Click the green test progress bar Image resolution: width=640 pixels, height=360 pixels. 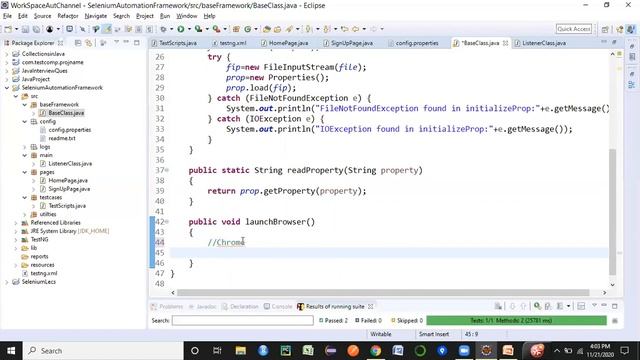[516, 320]
